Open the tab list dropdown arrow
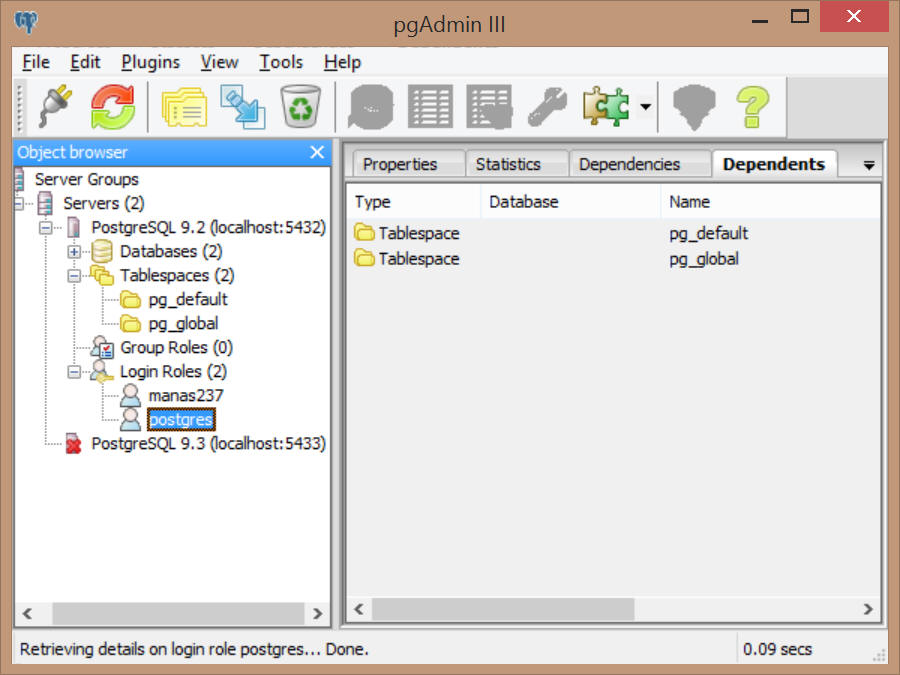The height and width of the screenshot is (675, 900). pos(869,165)
